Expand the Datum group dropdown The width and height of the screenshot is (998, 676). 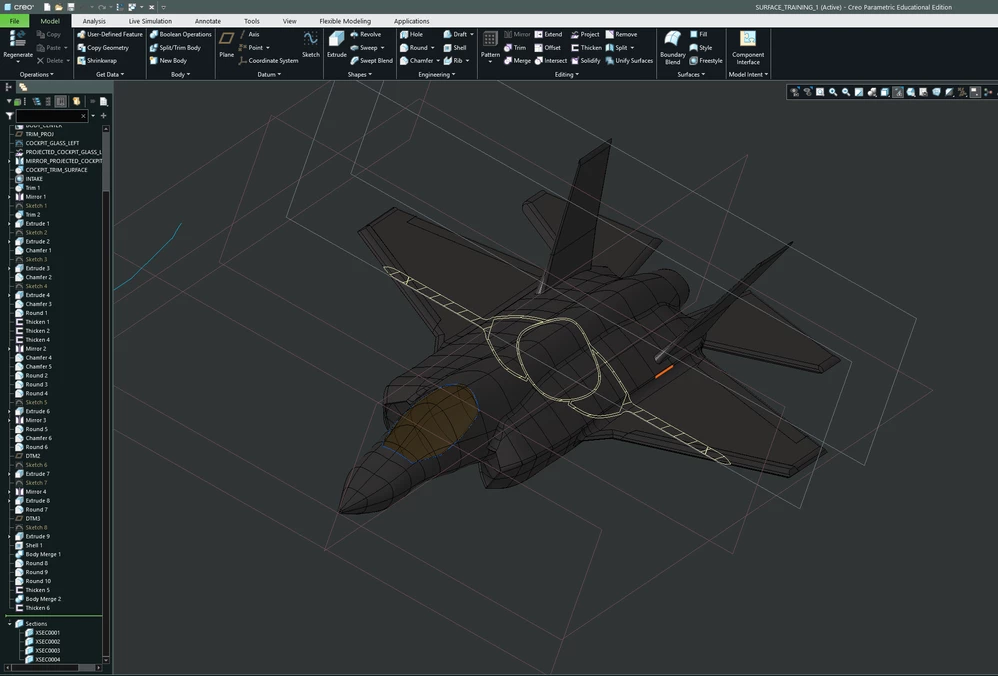point(269,74)
